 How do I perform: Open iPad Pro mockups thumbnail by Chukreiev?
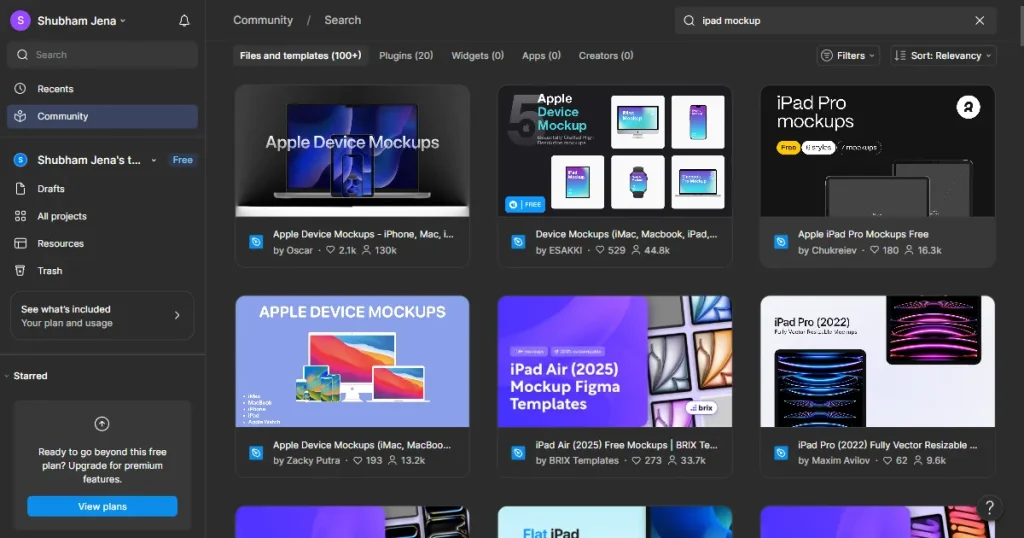click(877, 151)
